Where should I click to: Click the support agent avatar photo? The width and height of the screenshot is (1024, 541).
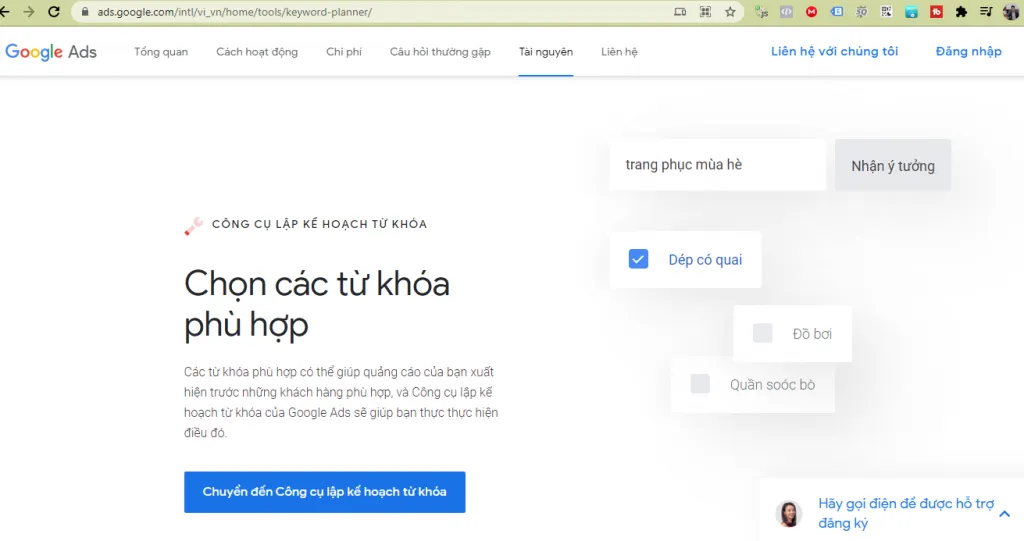788,514
